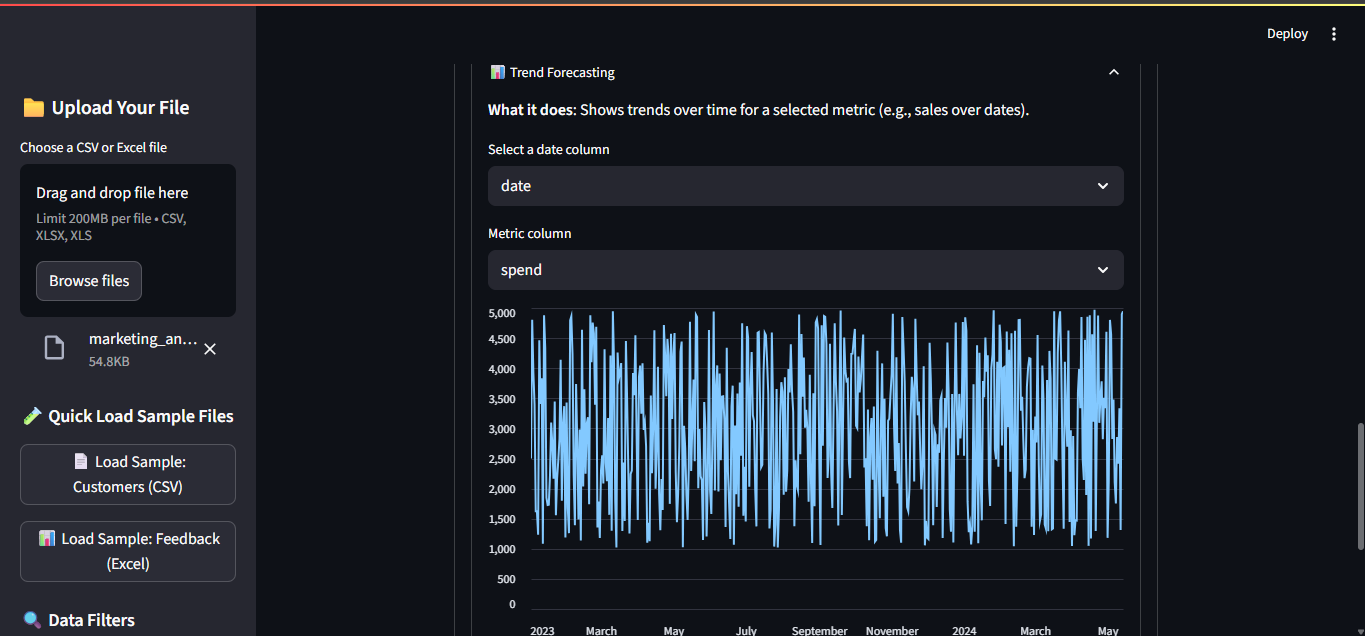The width and height of the screenshot is (1365, 636).
Task: Click the test tube Quick Load icon
Action: click(x=32, y=416)
